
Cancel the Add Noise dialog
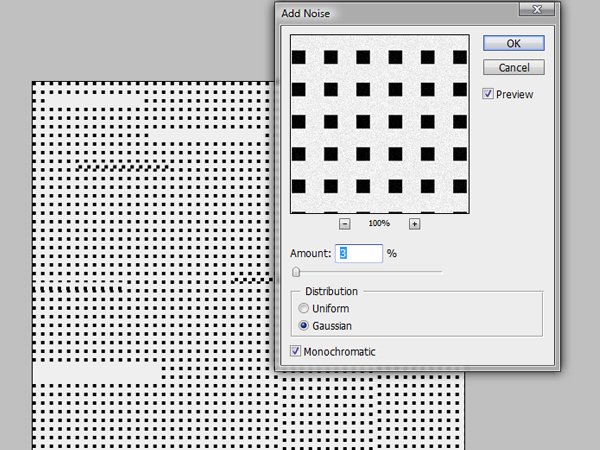[x=514, y=67]
